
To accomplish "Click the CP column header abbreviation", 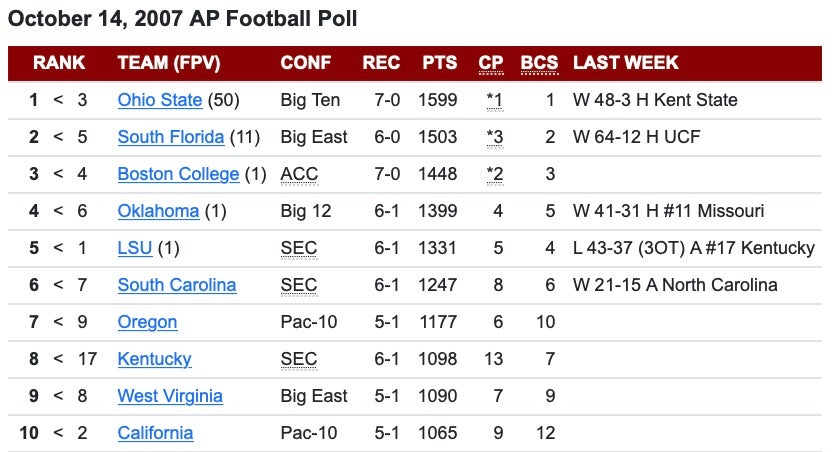I will click(x=491, y=63).
